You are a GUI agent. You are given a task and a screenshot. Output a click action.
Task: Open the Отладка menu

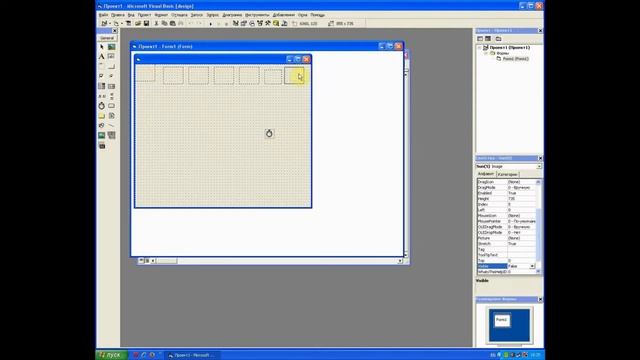[x=179, y=15]
